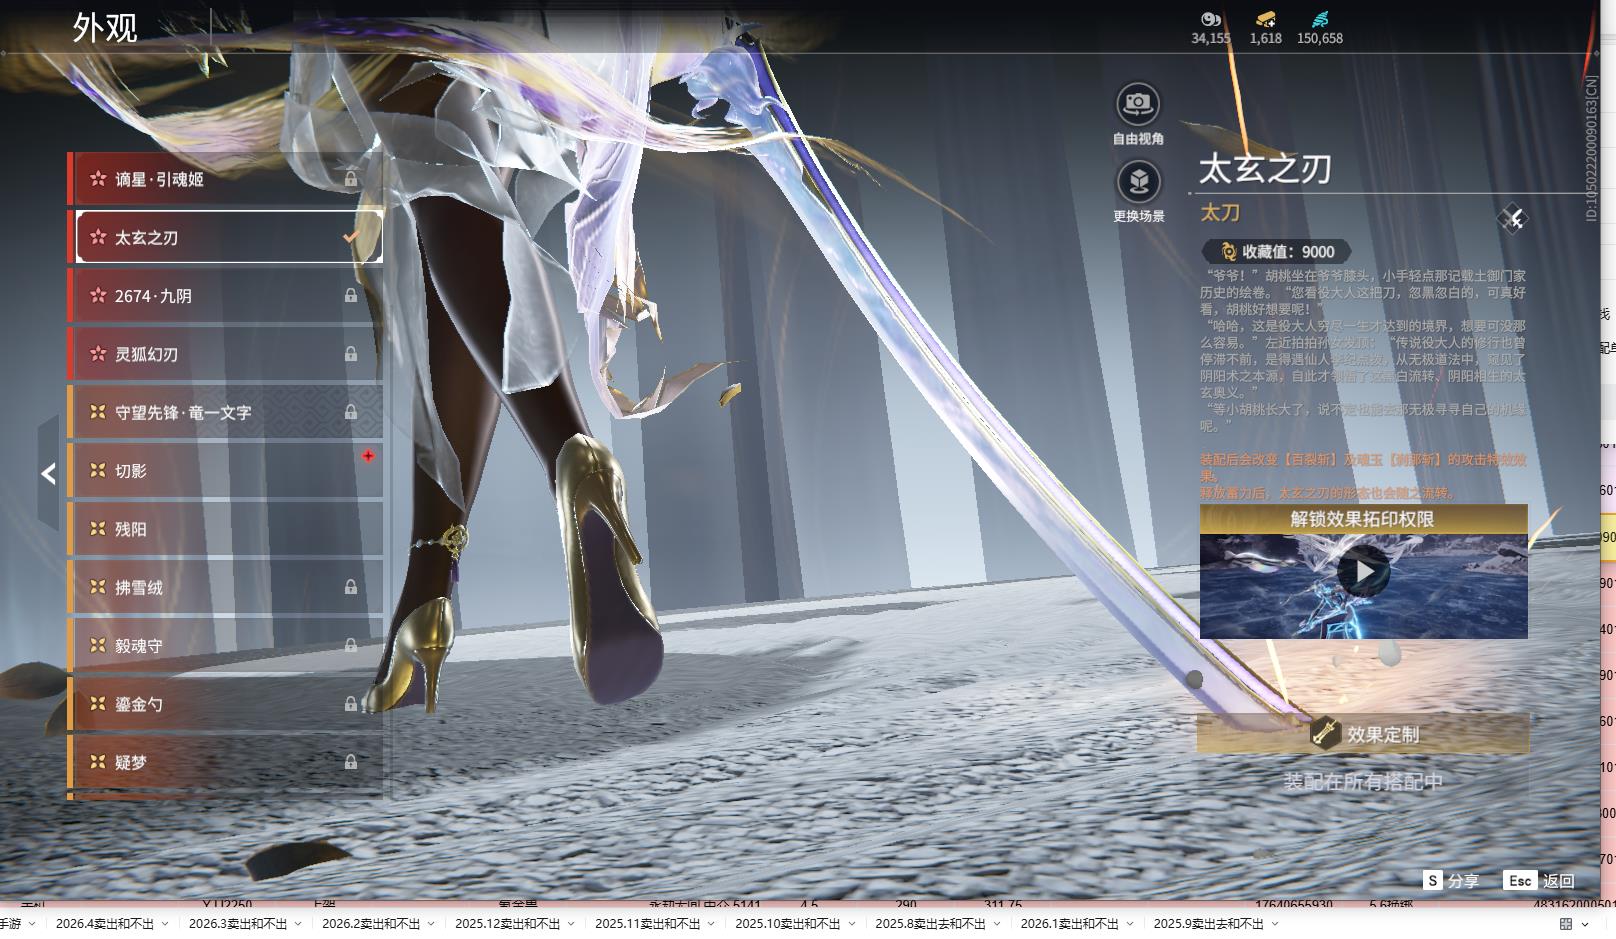Click the red notification dot on 切影

[x=368, y=456]
